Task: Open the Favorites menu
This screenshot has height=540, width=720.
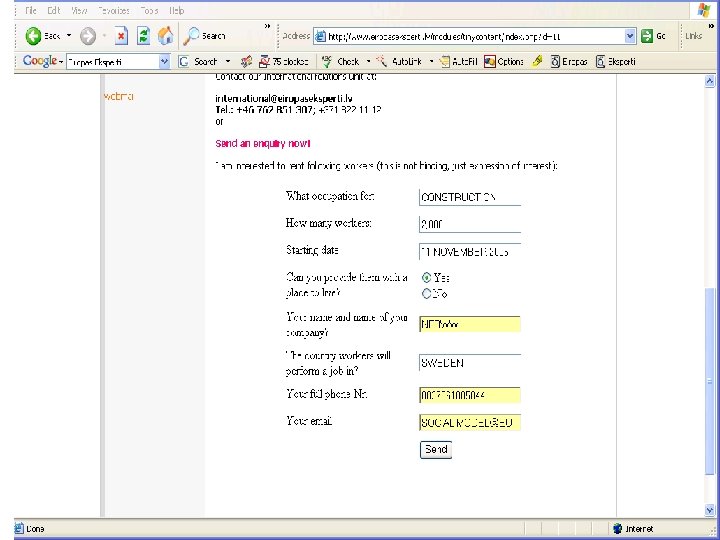Action: [x=114, y=10]
